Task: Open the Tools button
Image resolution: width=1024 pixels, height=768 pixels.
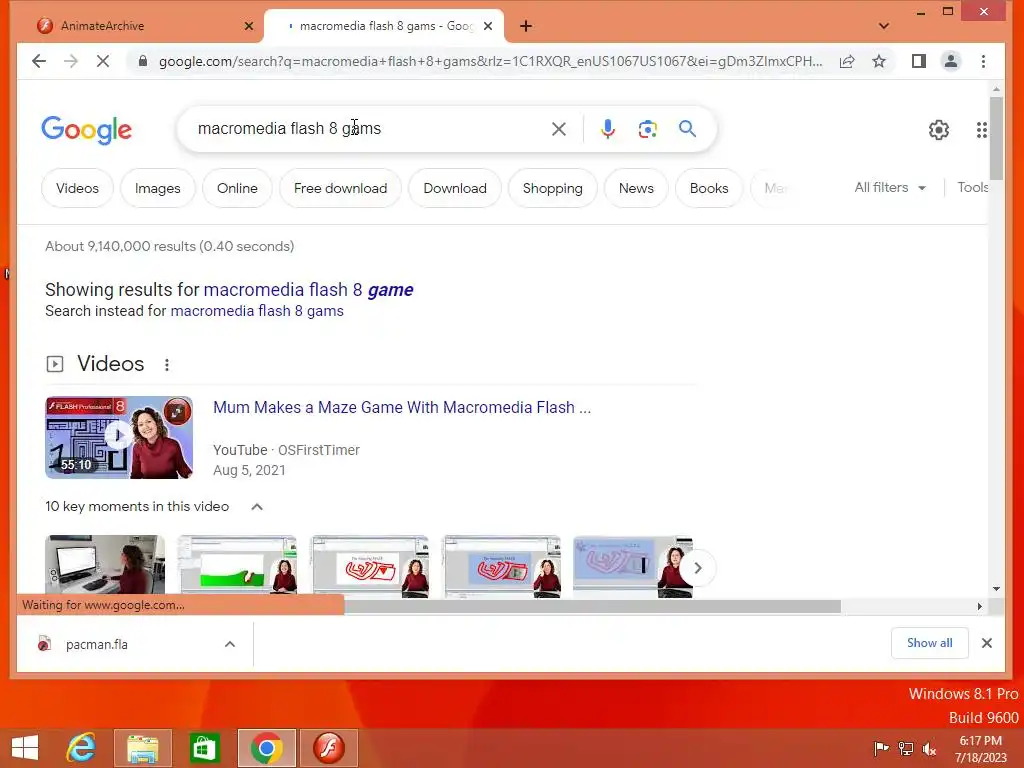Action: pyautogui.click(x=972, y=187)
